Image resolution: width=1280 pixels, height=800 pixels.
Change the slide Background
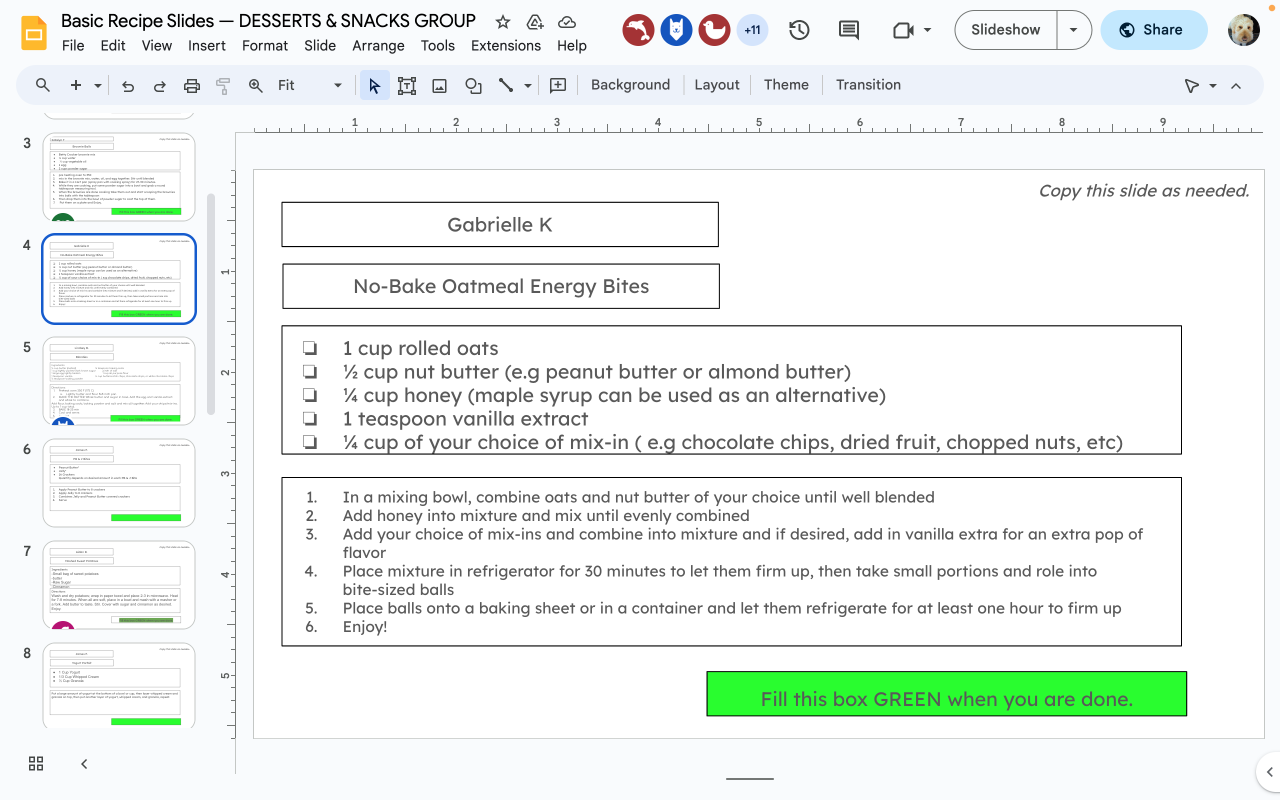tap(630, 85)
